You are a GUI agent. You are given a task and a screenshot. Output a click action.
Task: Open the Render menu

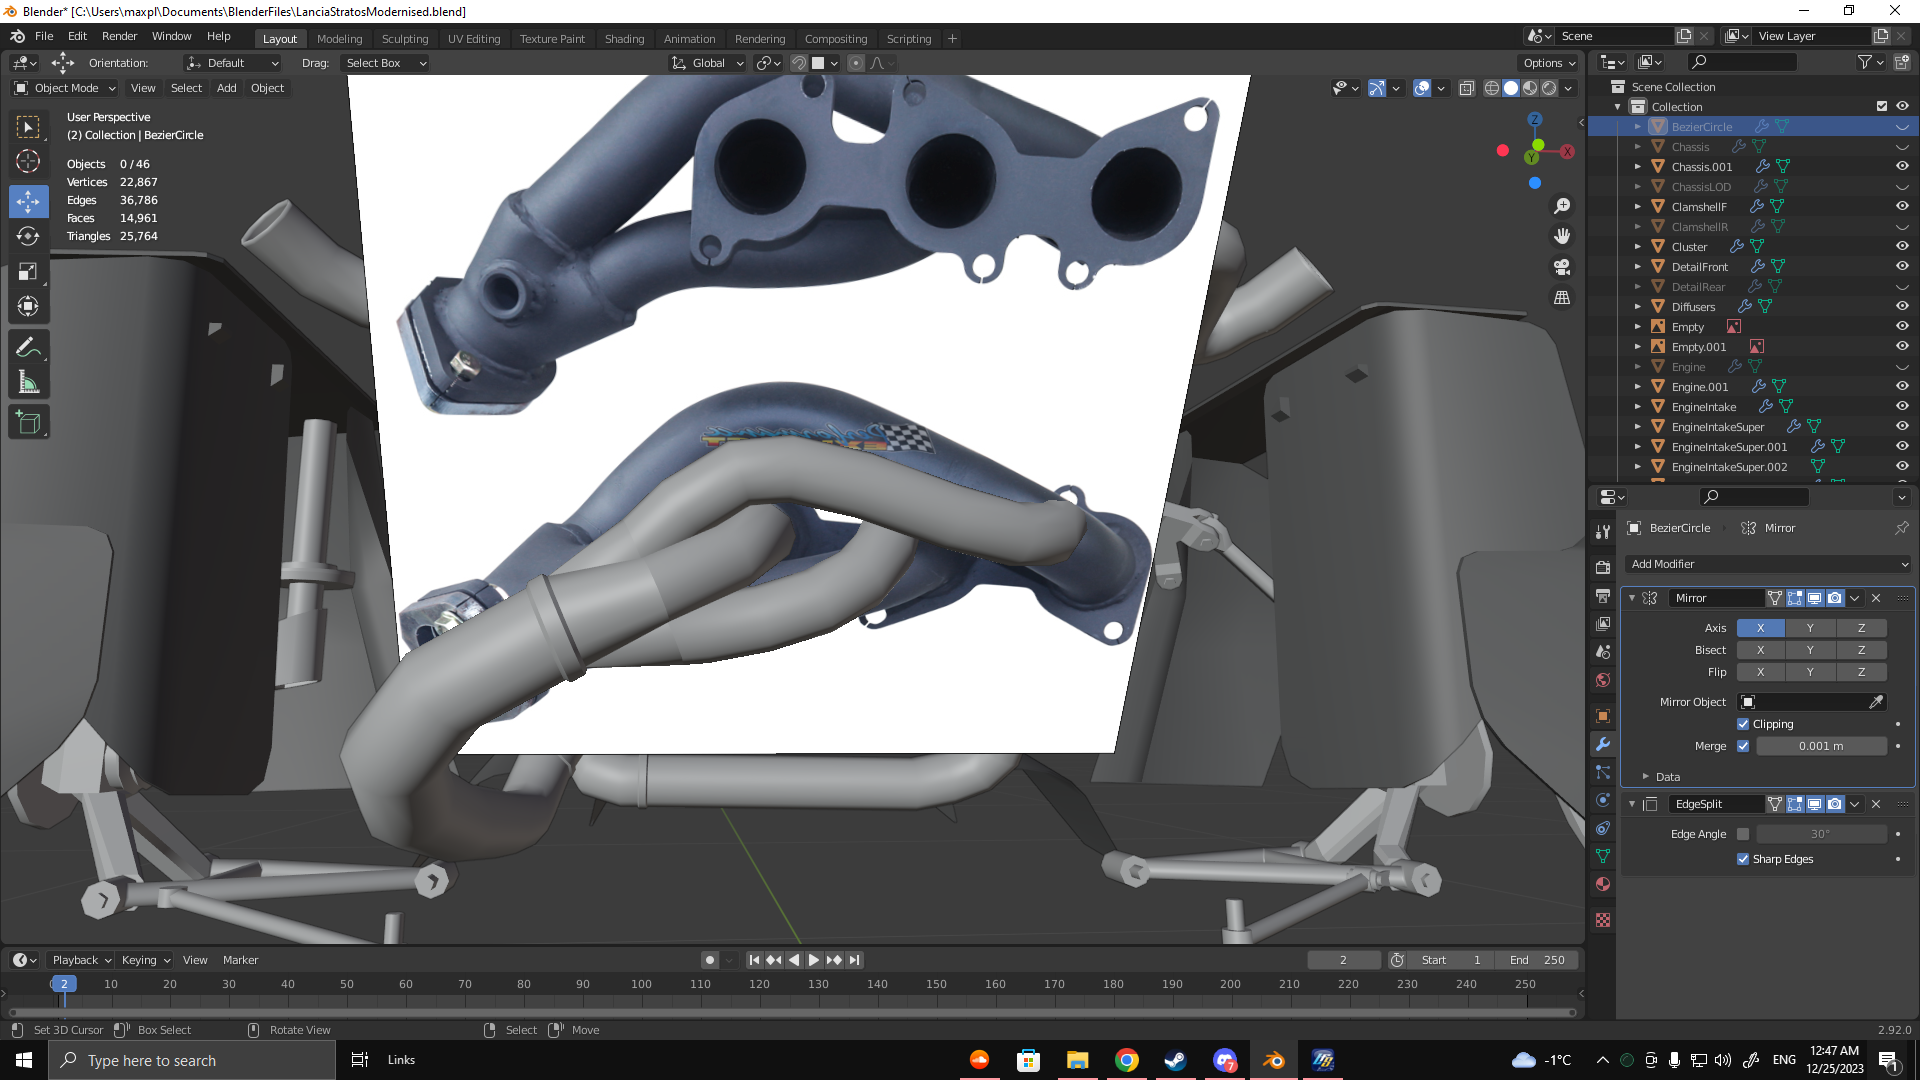[119, 36]
